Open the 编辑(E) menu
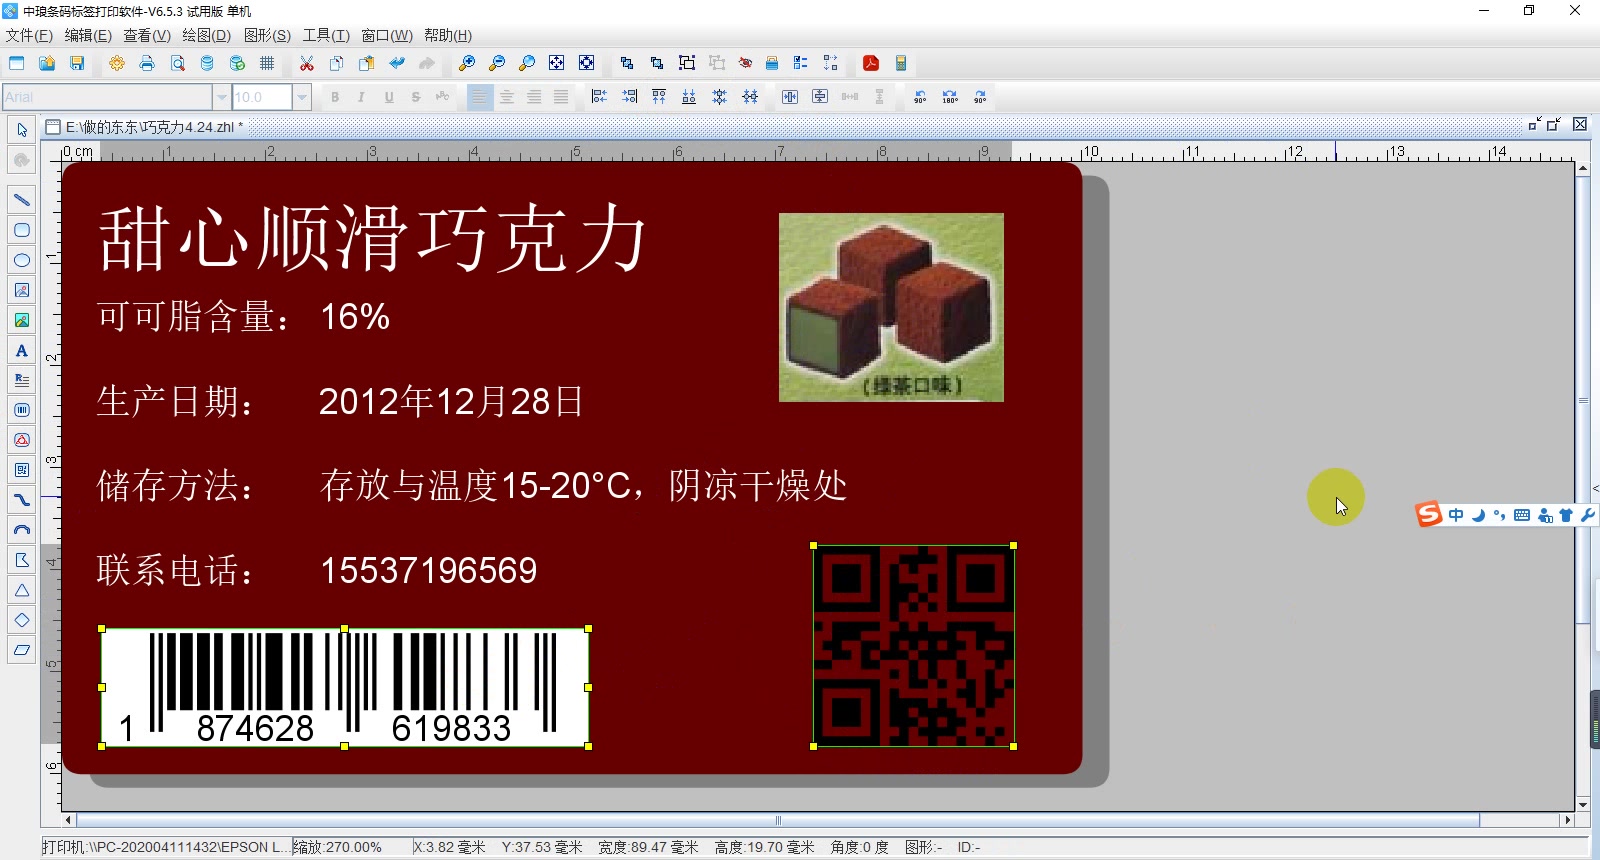This screenshot has height=860, width=1600. click(88, 35)
